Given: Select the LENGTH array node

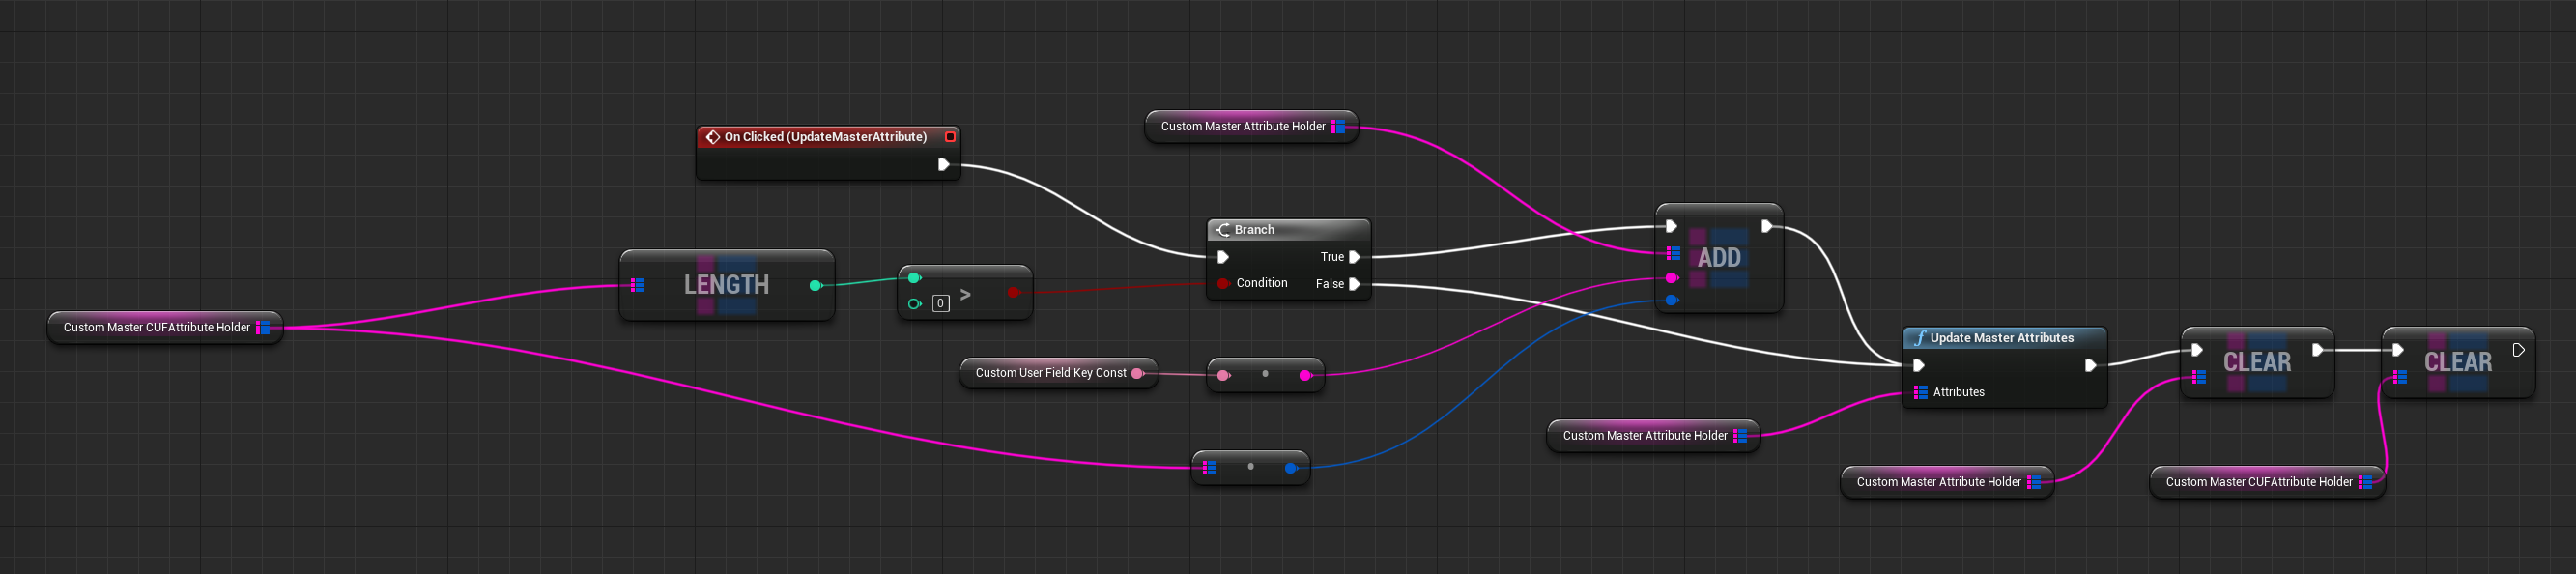Looking at the screenshot, I should coord(726,285).
